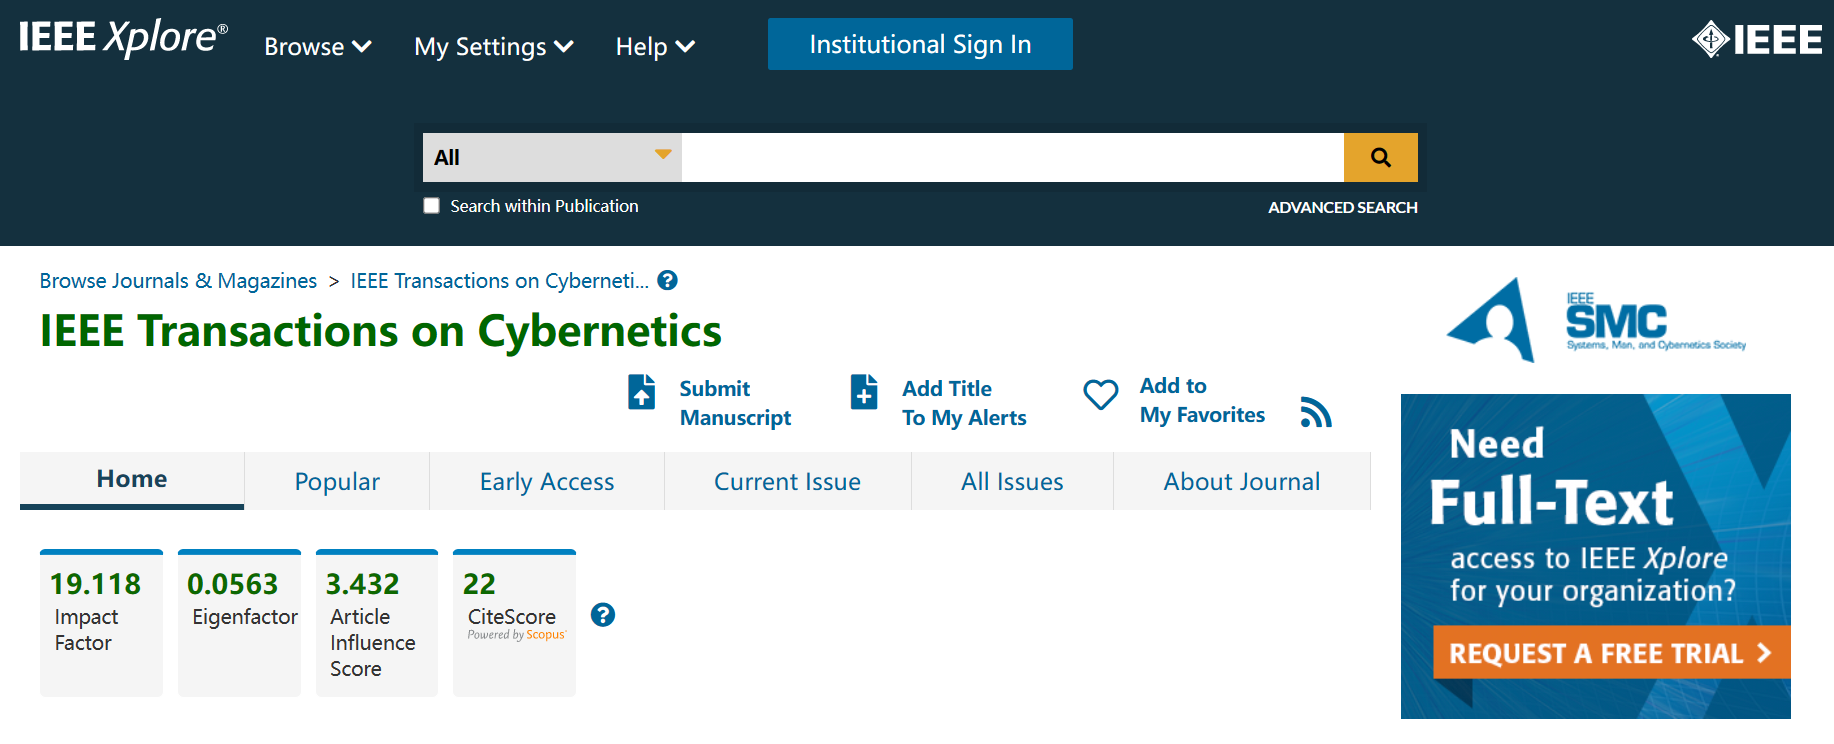Click the help icon next to CiteScore
Viewport: 1834px width, 744px height.
tap(603, 615)
